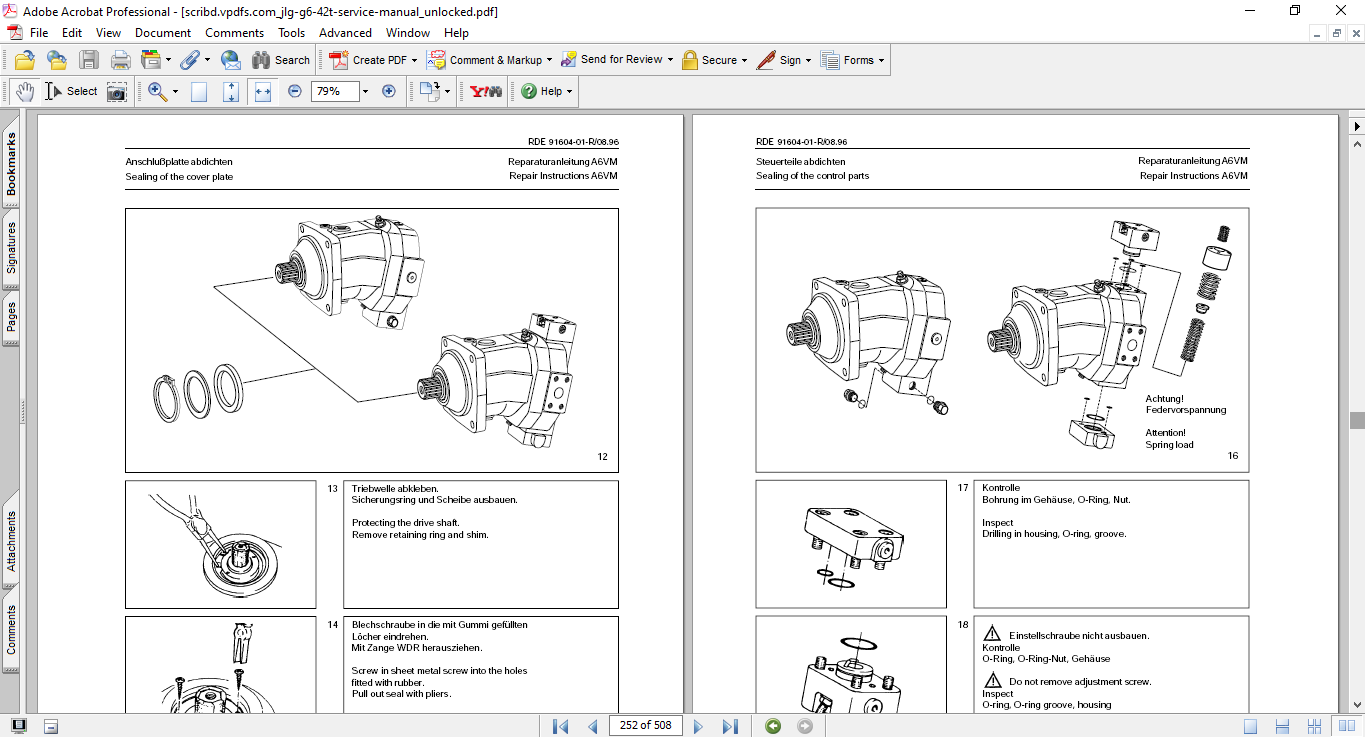Go to the first page

[560, 726]
